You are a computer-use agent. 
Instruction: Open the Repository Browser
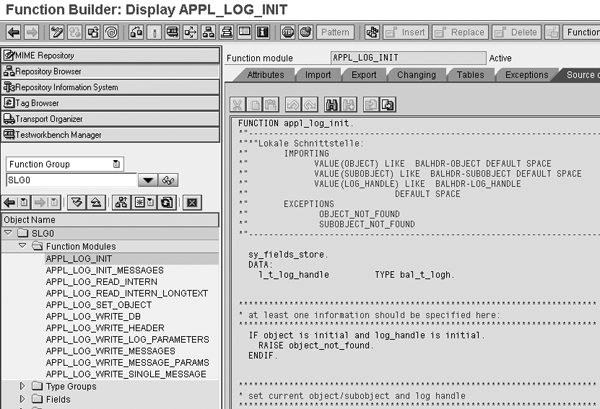click(111, 71)
